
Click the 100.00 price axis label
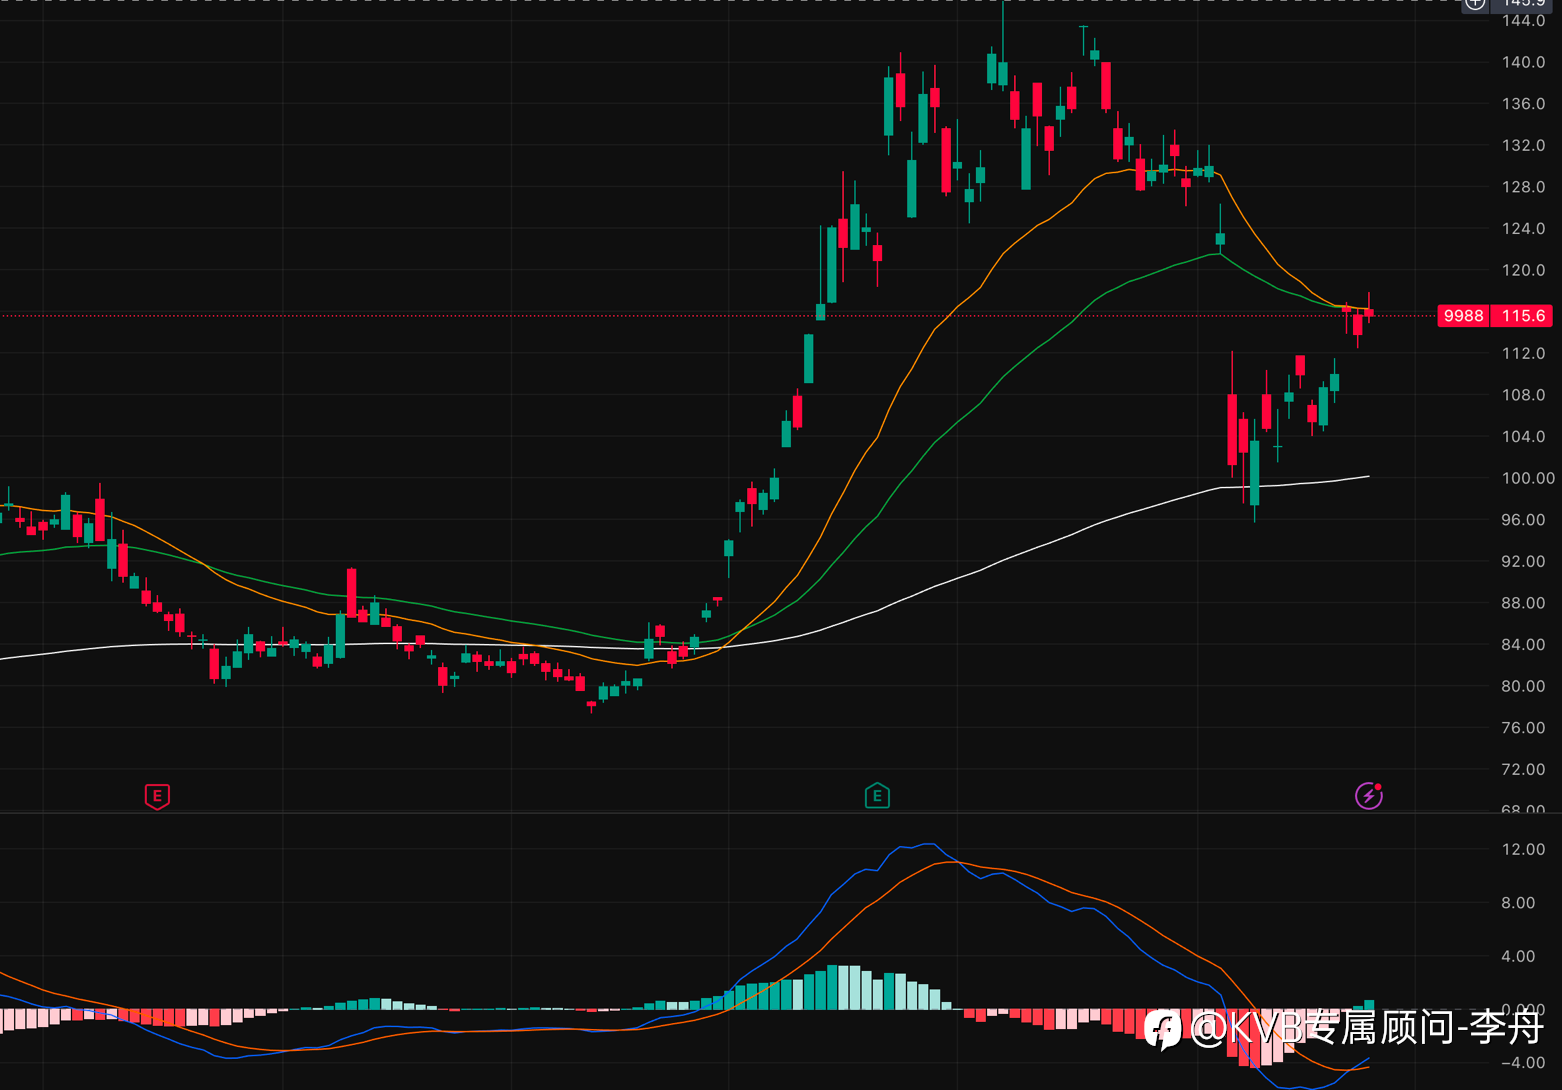[1528, 478]
